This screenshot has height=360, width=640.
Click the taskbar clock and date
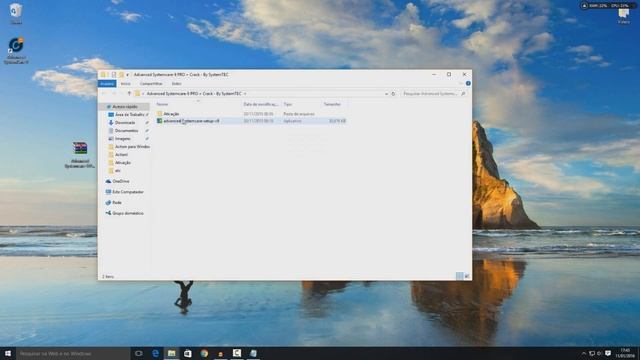pyautogui.click(x=625, y=353)
